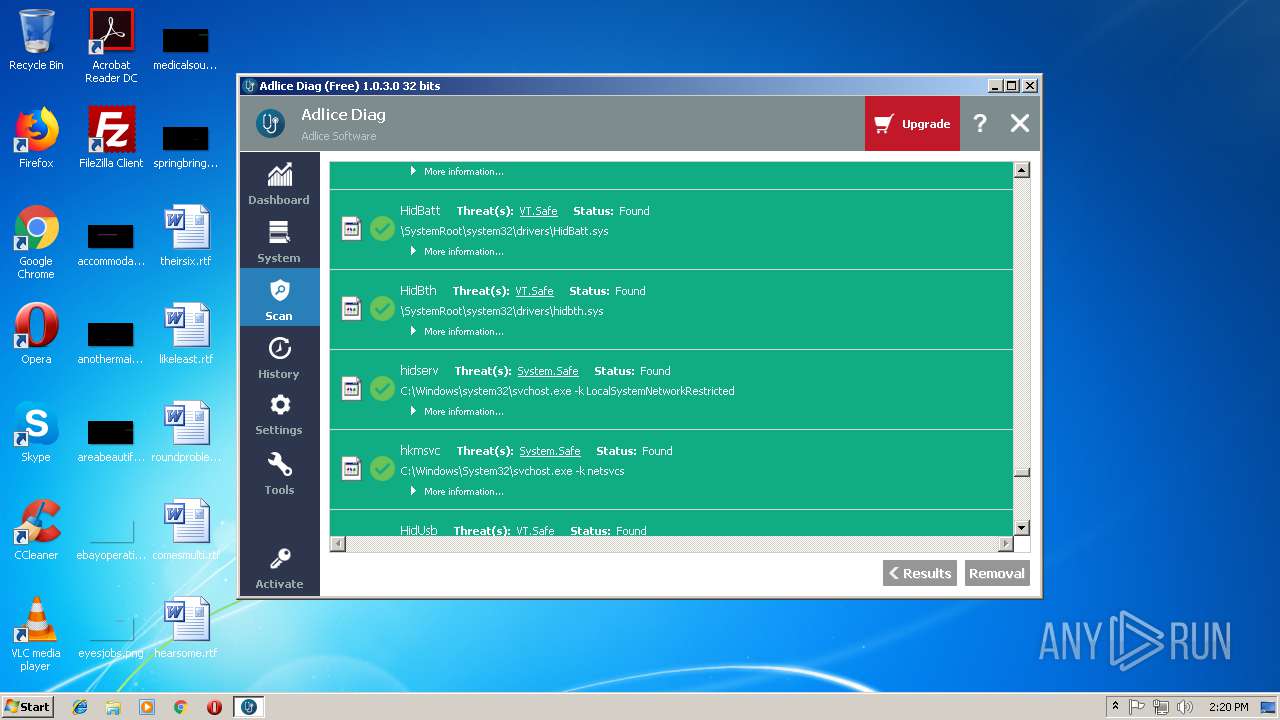The width and height of the screenshot is (1280, 720).
Task: Expand More information under hkmsvc
Action: click(457, 492)
